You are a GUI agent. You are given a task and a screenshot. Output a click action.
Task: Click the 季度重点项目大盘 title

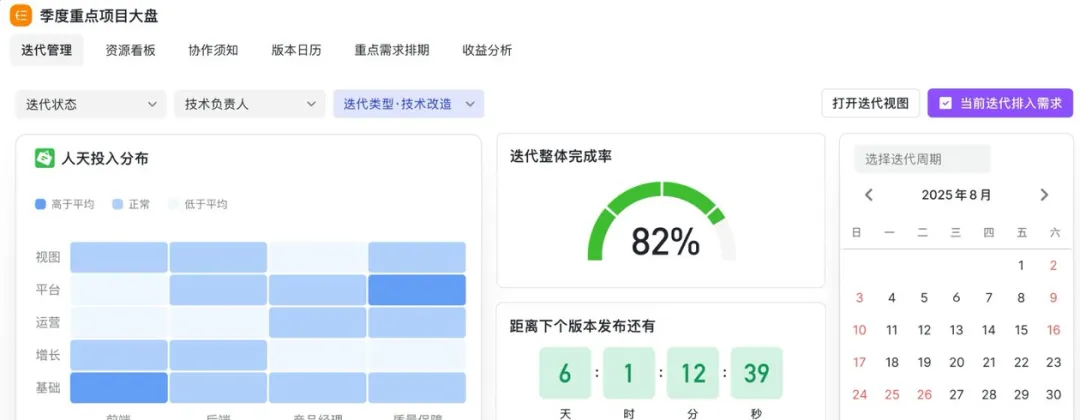(x=98, y=14)
